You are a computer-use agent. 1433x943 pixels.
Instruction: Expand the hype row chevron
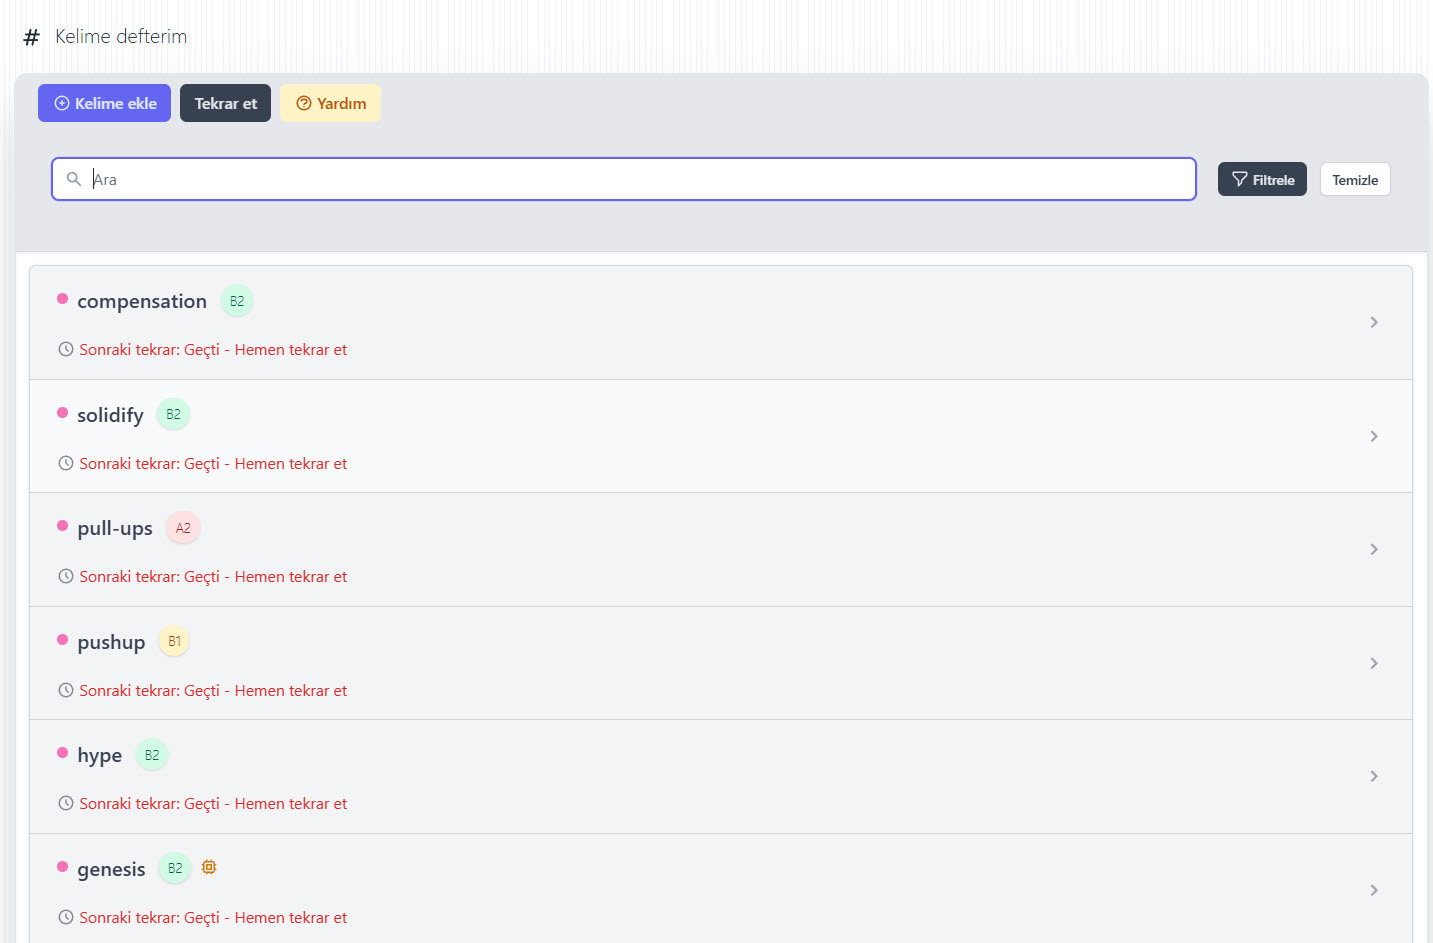[1373, 776]
